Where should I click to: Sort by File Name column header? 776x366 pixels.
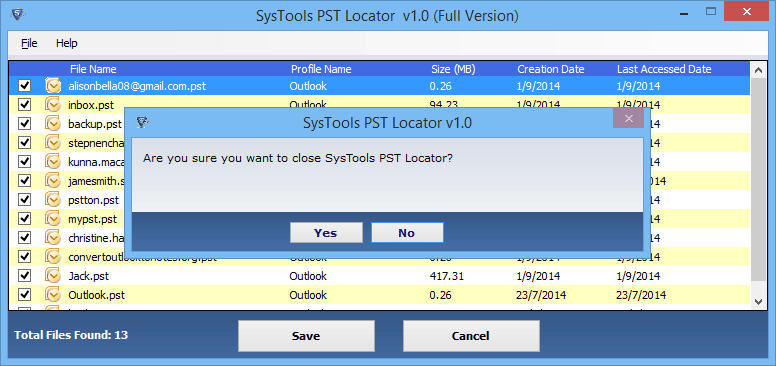(93, 69)
